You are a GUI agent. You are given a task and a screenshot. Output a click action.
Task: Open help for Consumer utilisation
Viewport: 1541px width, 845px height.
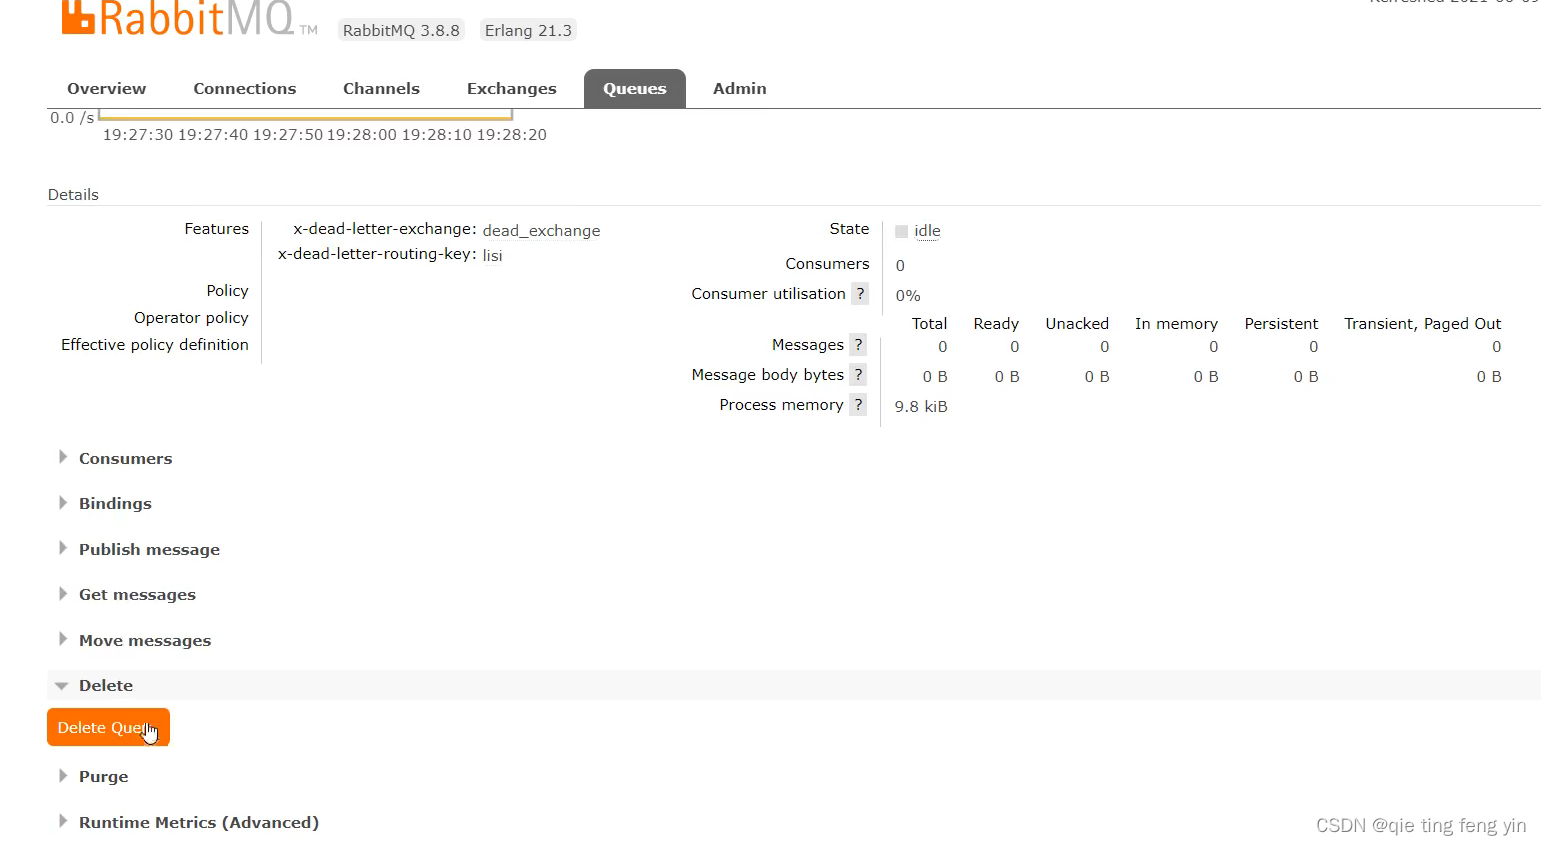click(859, 293)
